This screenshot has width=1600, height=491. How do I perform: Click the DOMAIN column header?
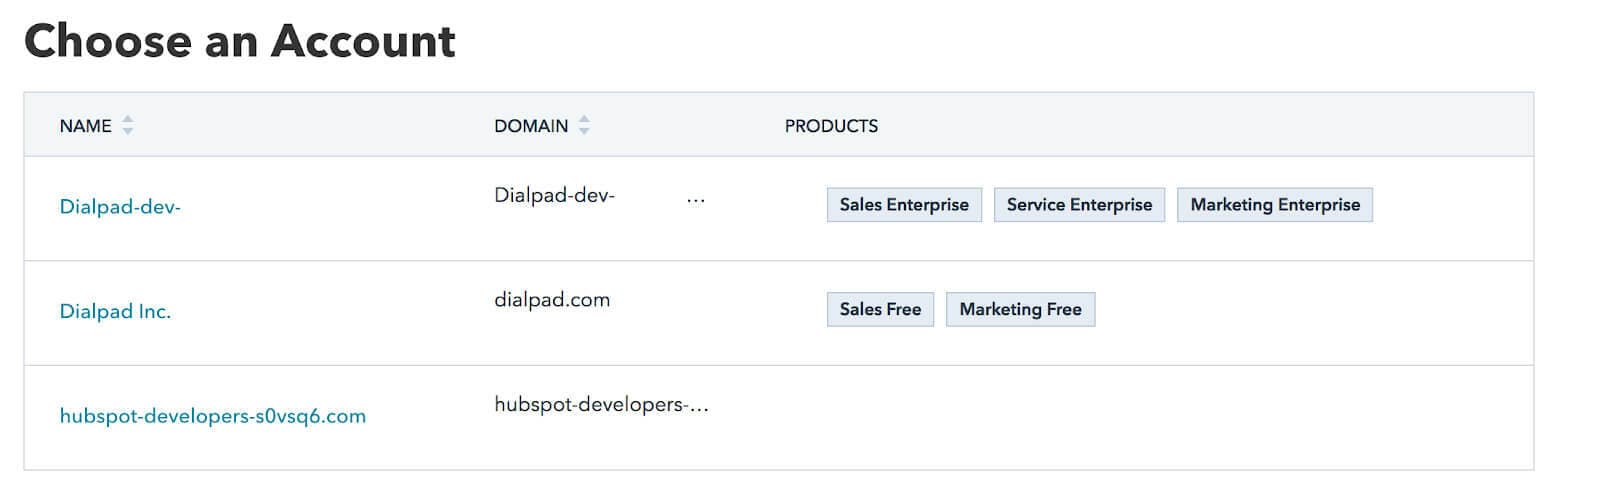point(531,126)
